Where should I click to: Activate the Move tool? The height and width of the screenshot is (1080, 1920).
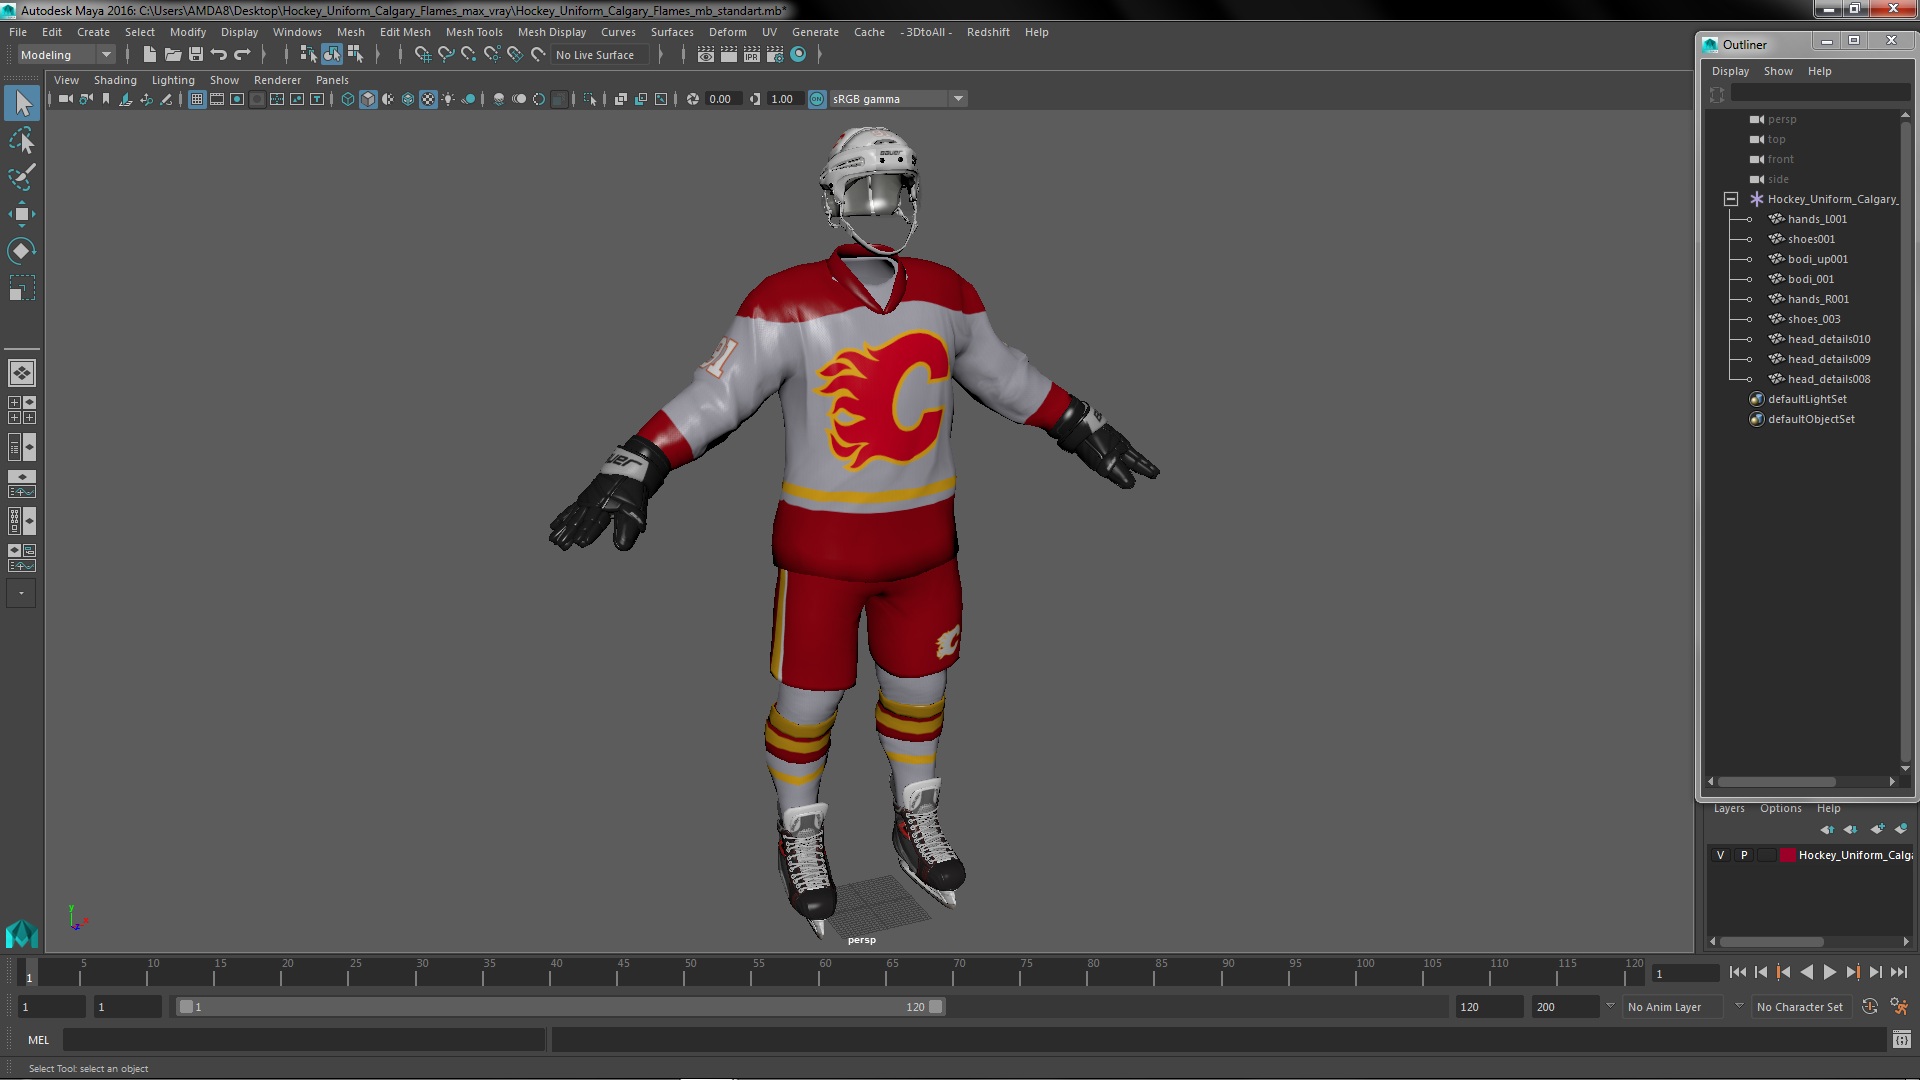tap(22, 213)
